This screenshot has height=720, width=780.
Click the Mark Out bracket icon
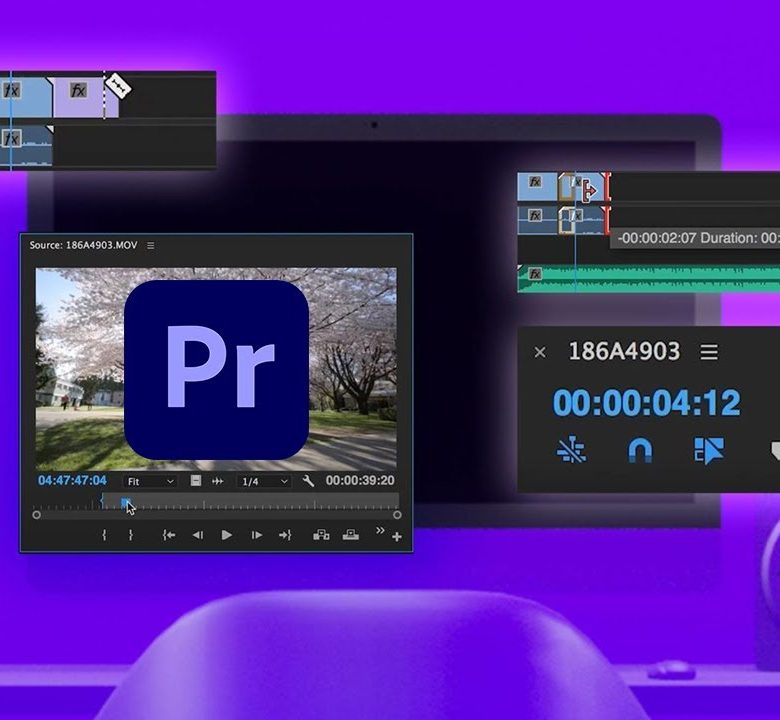tap(130, 535)
